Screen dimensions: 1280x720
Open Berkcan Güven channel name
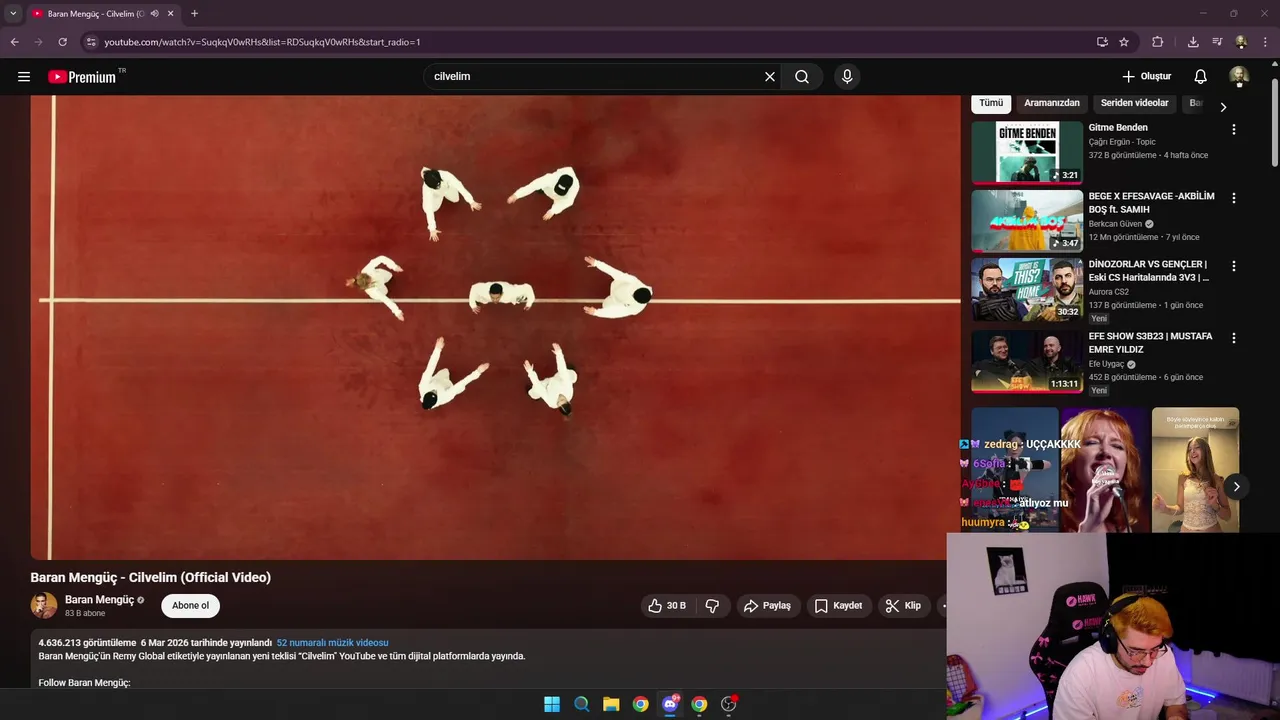click(1115, 224)
